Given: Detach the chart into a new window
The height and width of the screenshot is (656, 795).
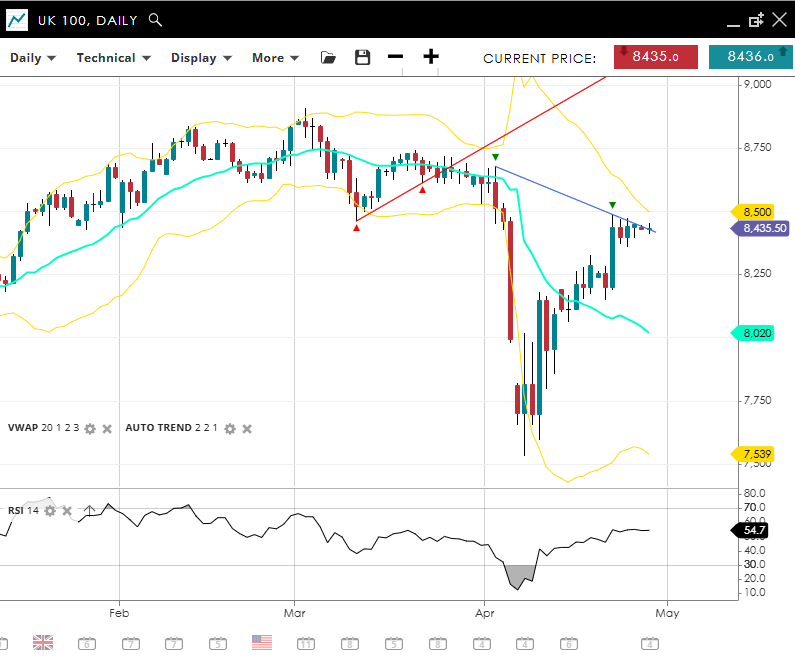Looking at the screenshot, I should (x=756, y=19).
